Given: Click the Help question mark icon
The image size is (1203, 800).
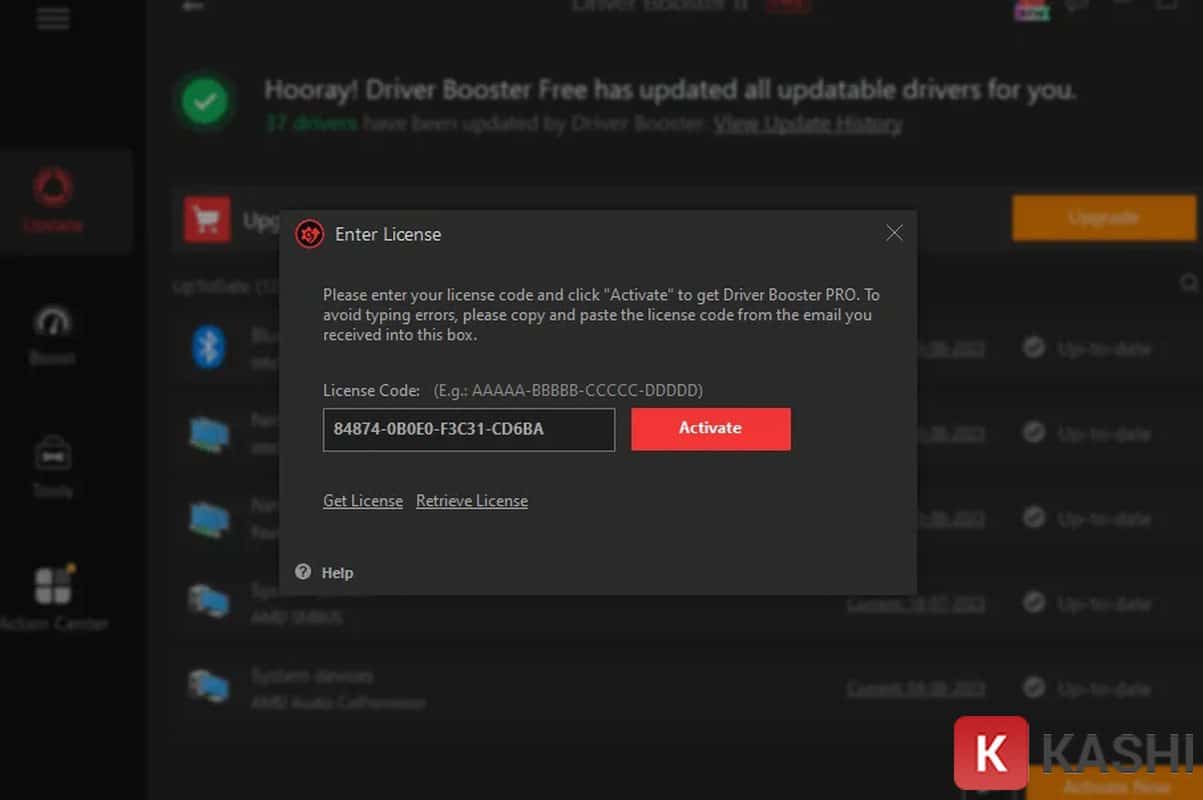Looking at the screenshot, I should [x=303, y=572].
